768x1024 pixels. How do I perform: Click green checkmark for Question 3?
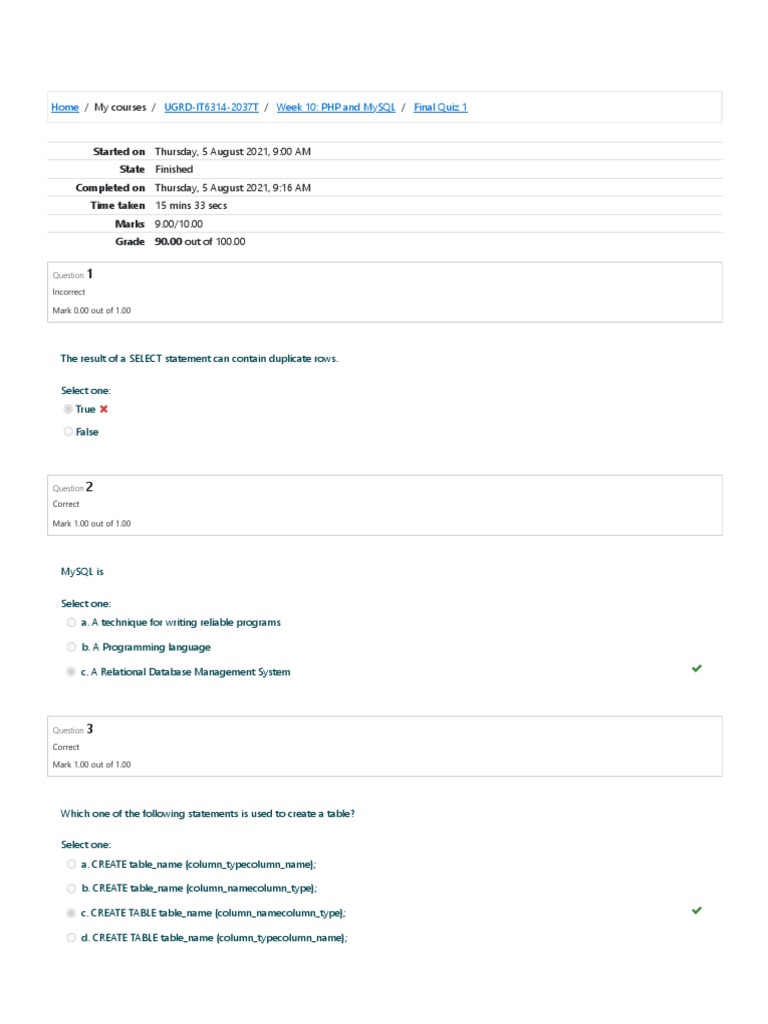[697, 910]
